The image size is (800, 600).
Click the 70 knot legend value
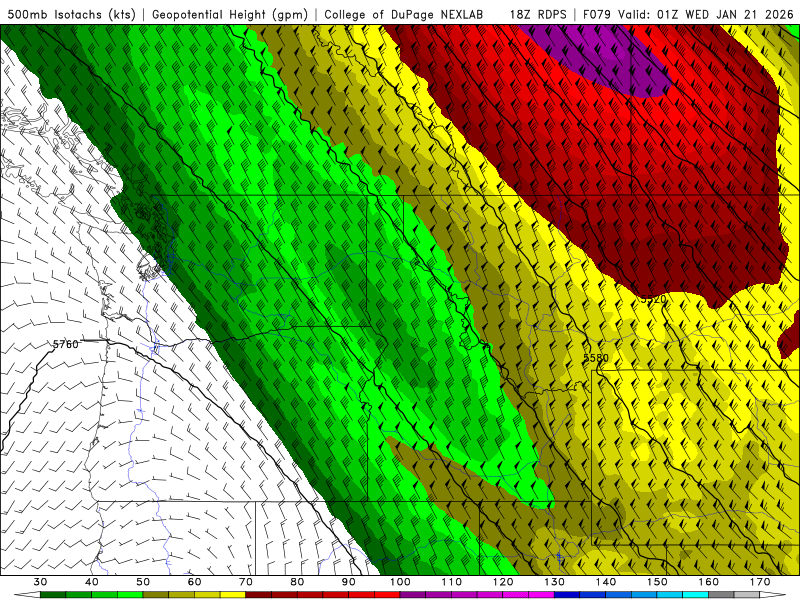point(246,582)
